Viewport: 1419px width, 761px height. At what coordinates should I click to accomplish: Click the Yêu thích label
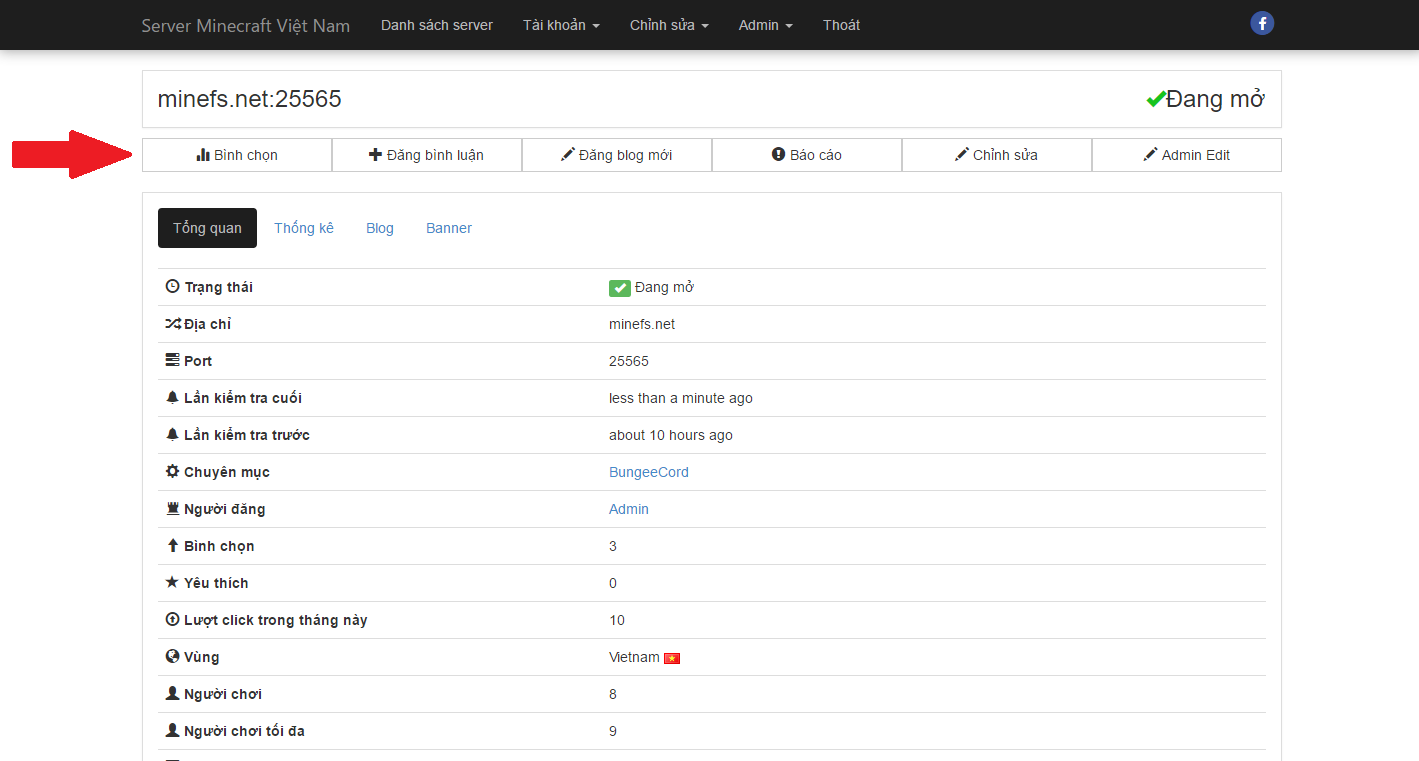pyautogui.click(x=216, y=583)
